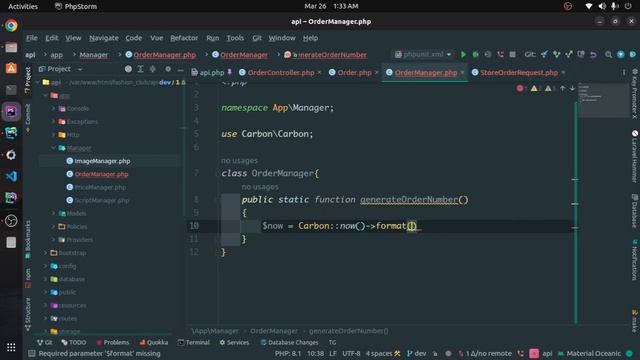640x360 pixels.
Task: Switch to the Order.php tab
Action: coord(354,73)
